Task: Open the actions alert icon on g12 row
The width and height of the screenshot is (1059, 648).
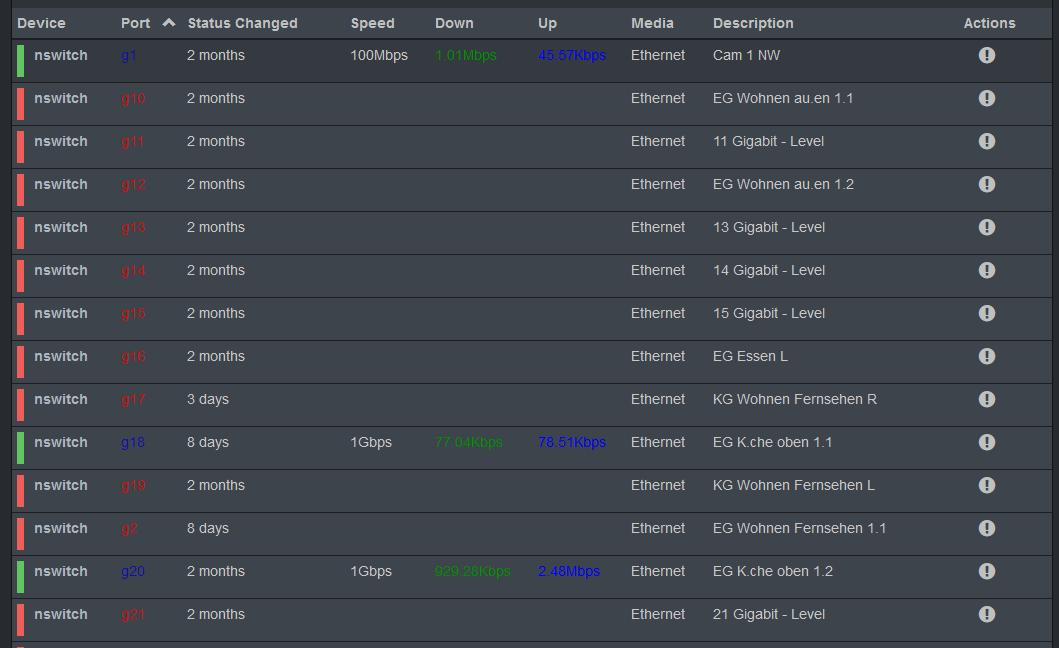Action: click(986, 184)
